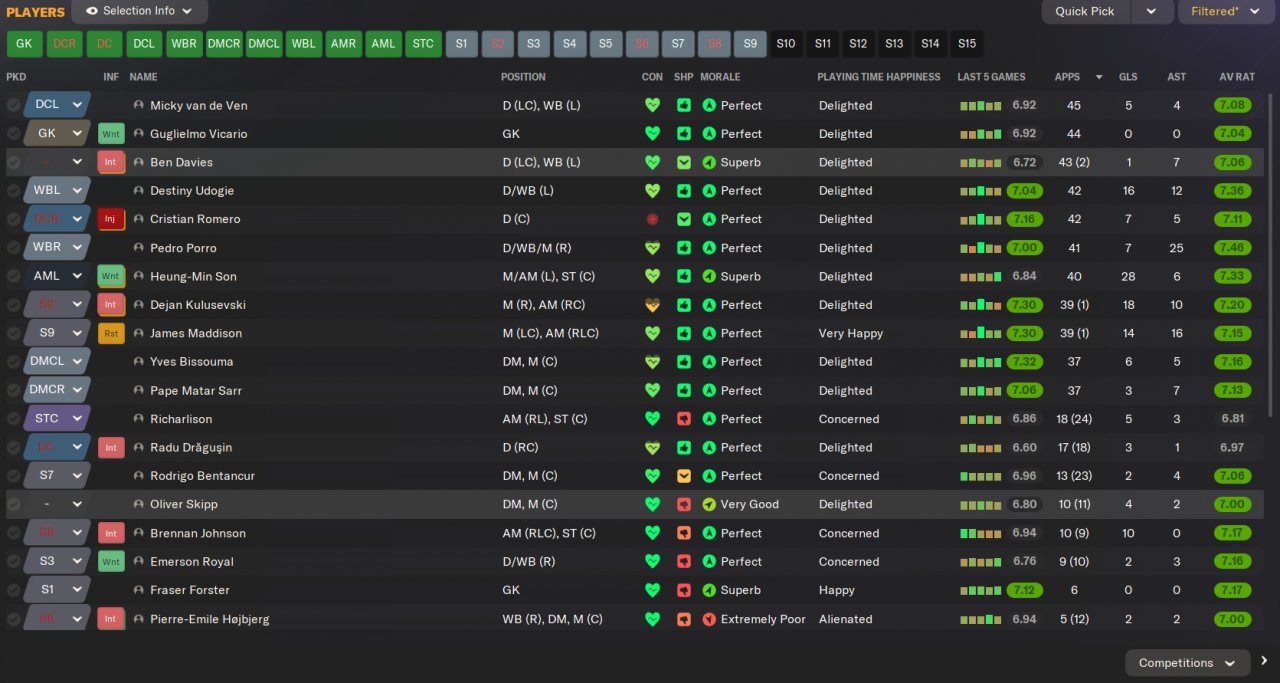Sort by the APPS column header
This screenshot has width=1280, height=683.
pos(1067,77)
